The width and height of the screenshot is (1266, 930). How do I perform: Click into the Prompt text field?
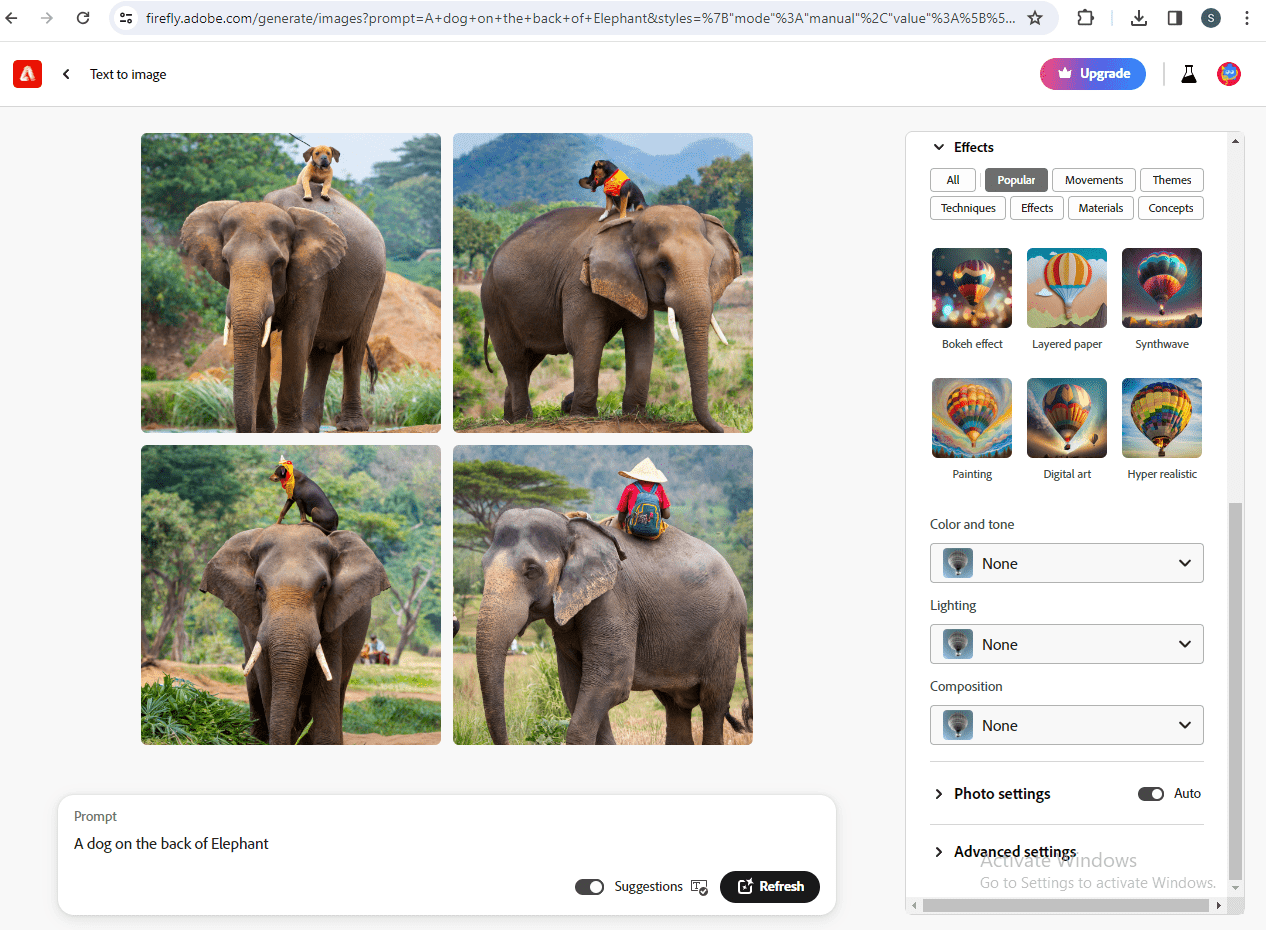click(x=447, y=844)
